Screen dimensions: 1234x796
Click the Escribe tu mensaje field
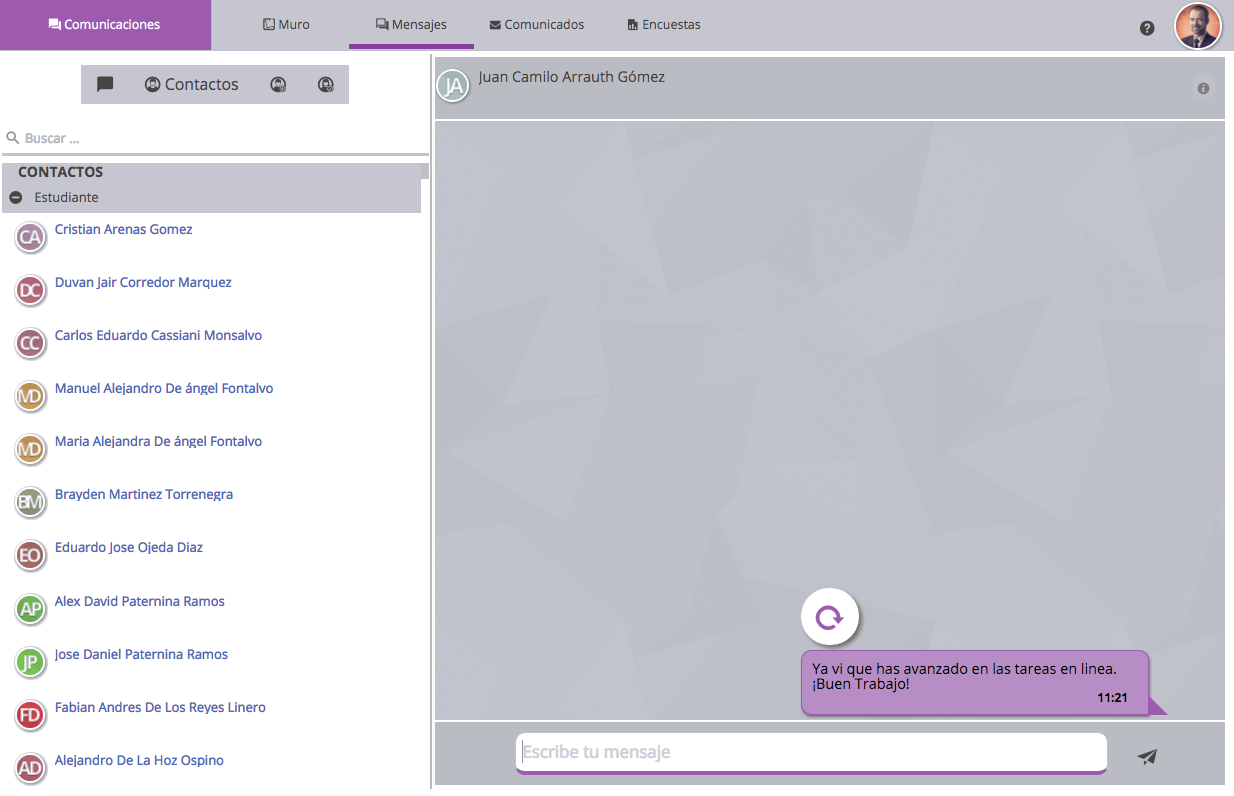point(810,752)
